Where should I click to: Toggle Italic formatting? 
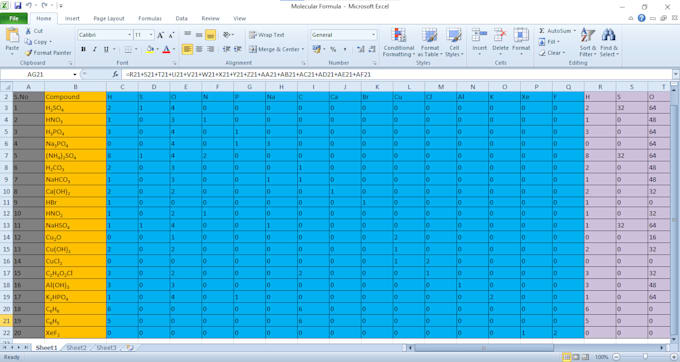click(95, 49)
